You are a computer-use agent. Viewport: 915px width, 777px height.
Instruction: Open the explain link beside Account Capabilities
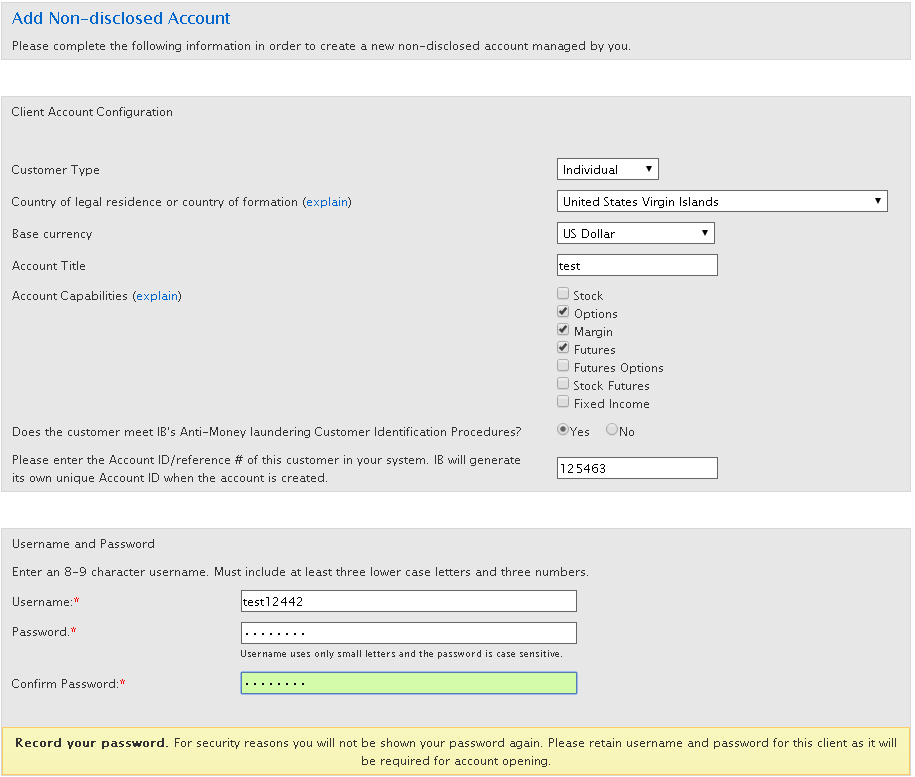(157, 296)
